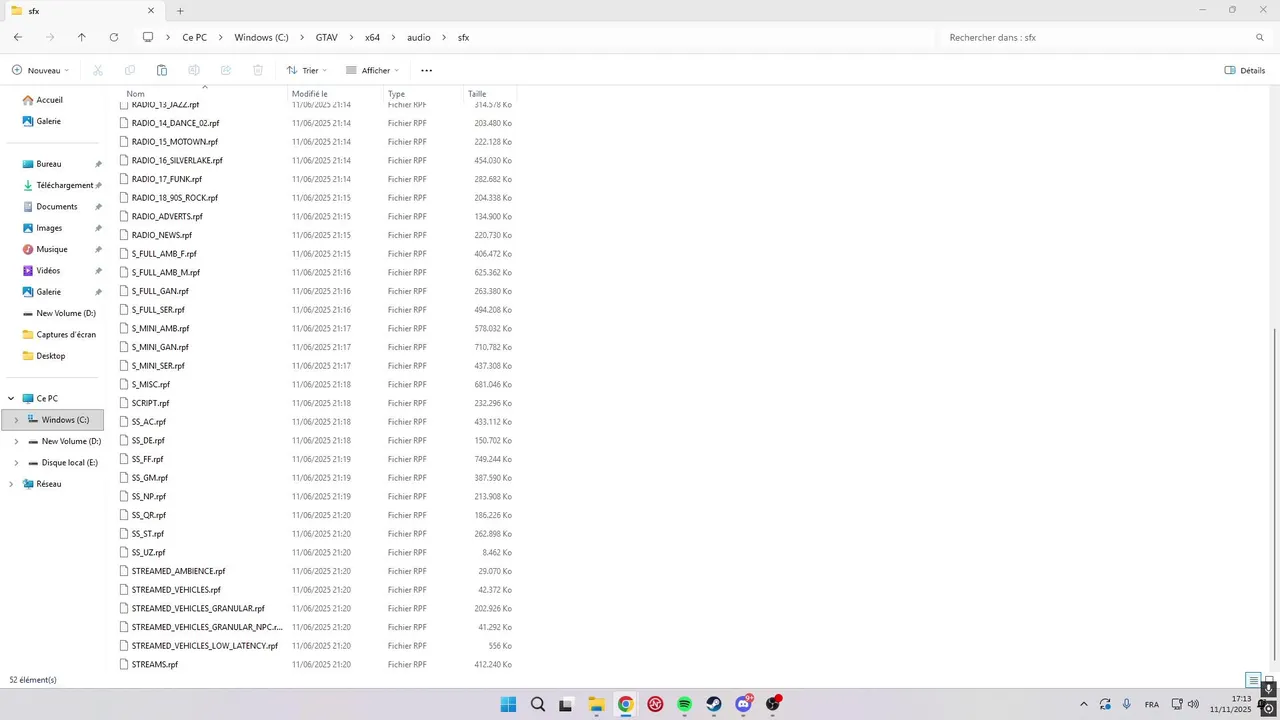Expand Windows (C:) in navigation tree
Image resolution: width=1280 pixels, height=720 pixels.
pos(15,420)
